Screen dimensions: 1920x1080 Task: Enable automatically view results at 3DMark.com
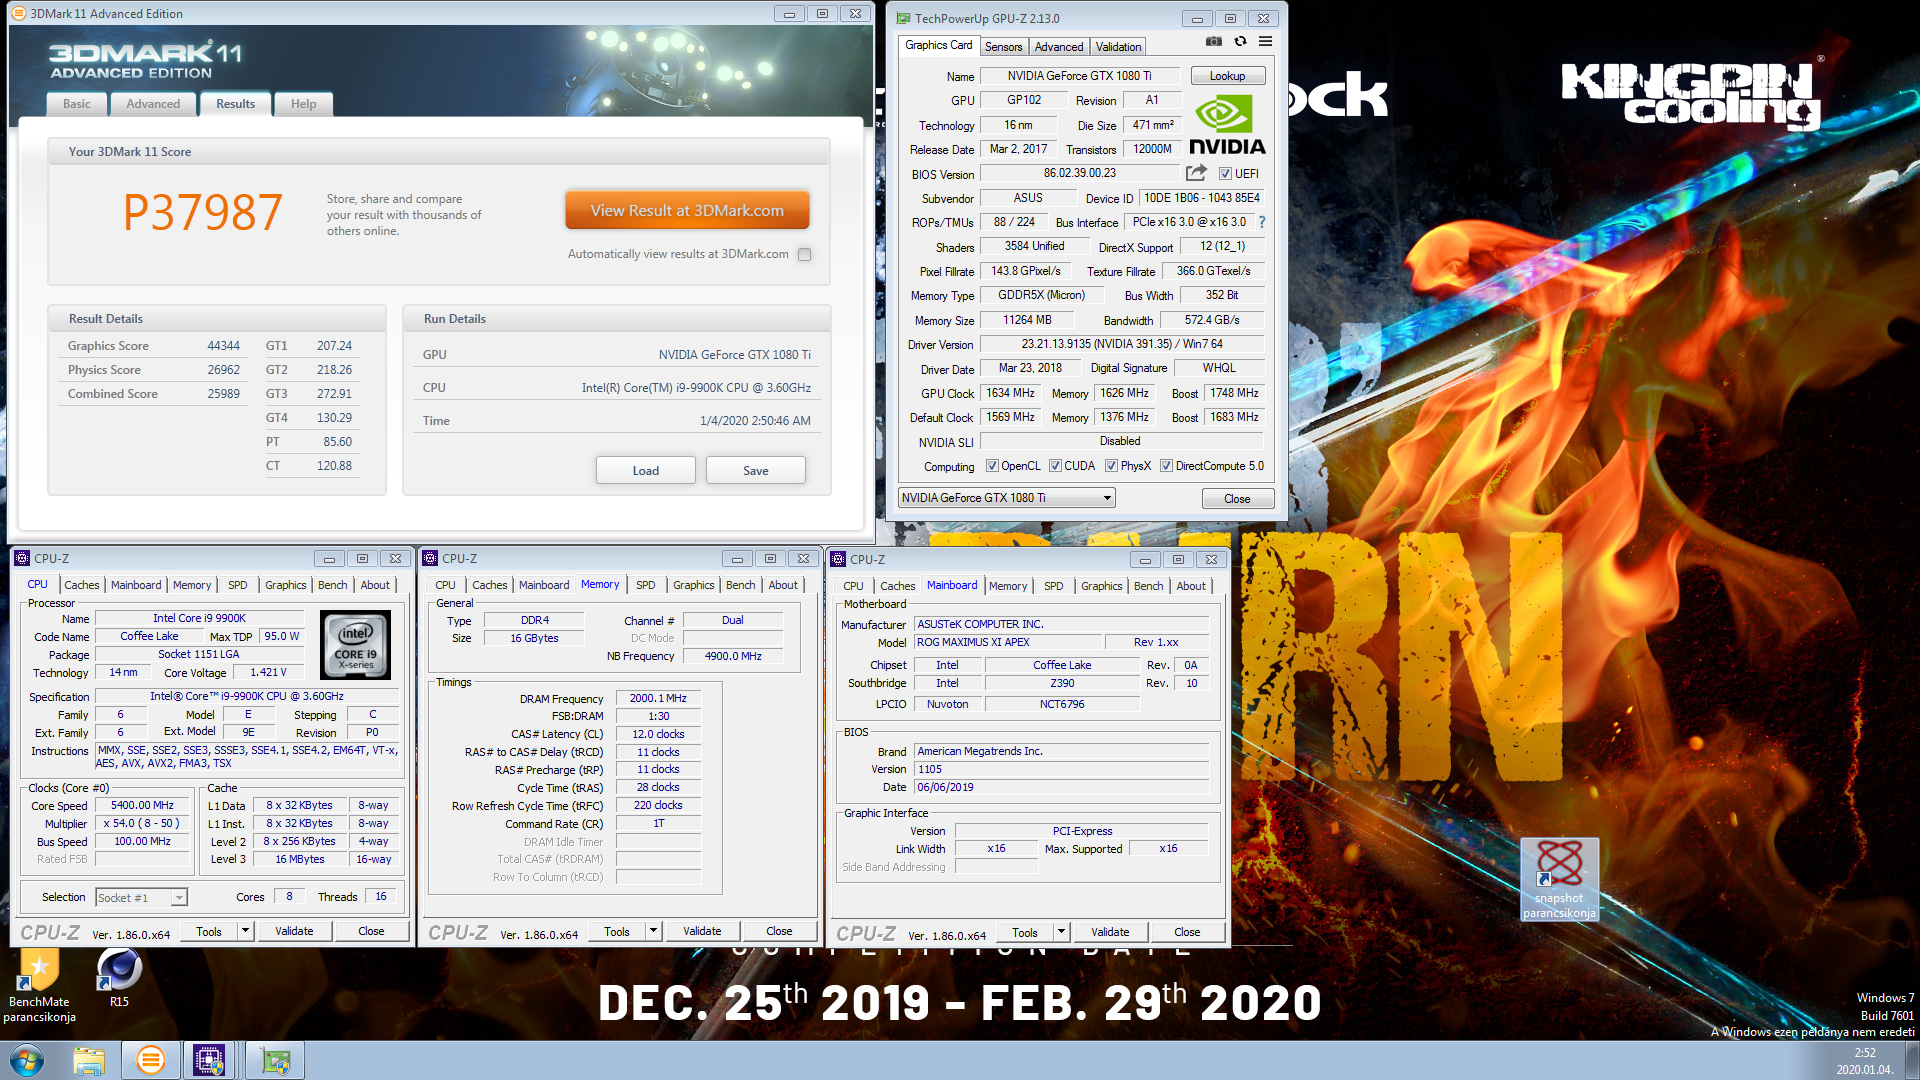[805, 254]
